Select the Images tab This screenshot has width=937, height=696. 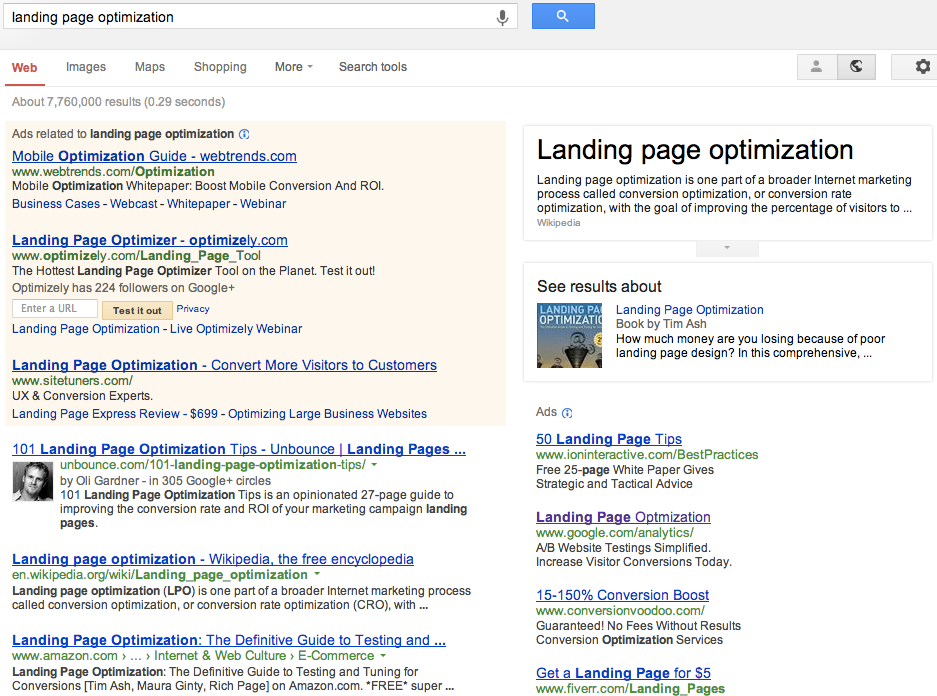pos(85,67)
